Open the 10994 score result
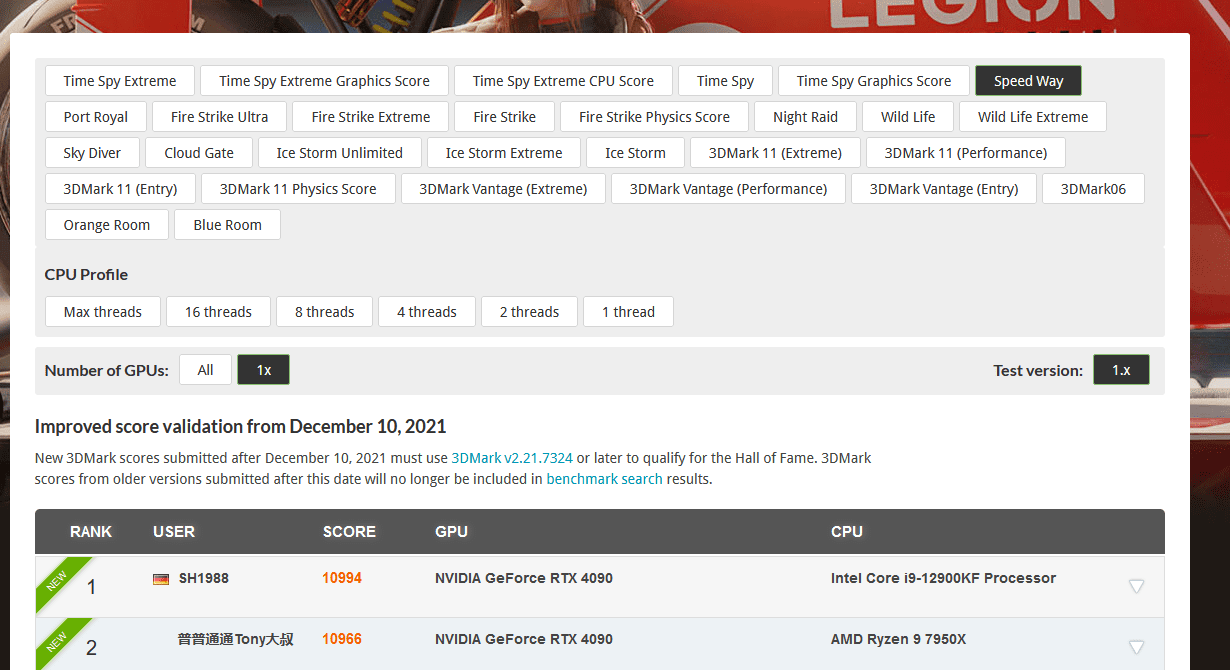The width and height of the screenshot is (1230, 670). tap(342, 578)
